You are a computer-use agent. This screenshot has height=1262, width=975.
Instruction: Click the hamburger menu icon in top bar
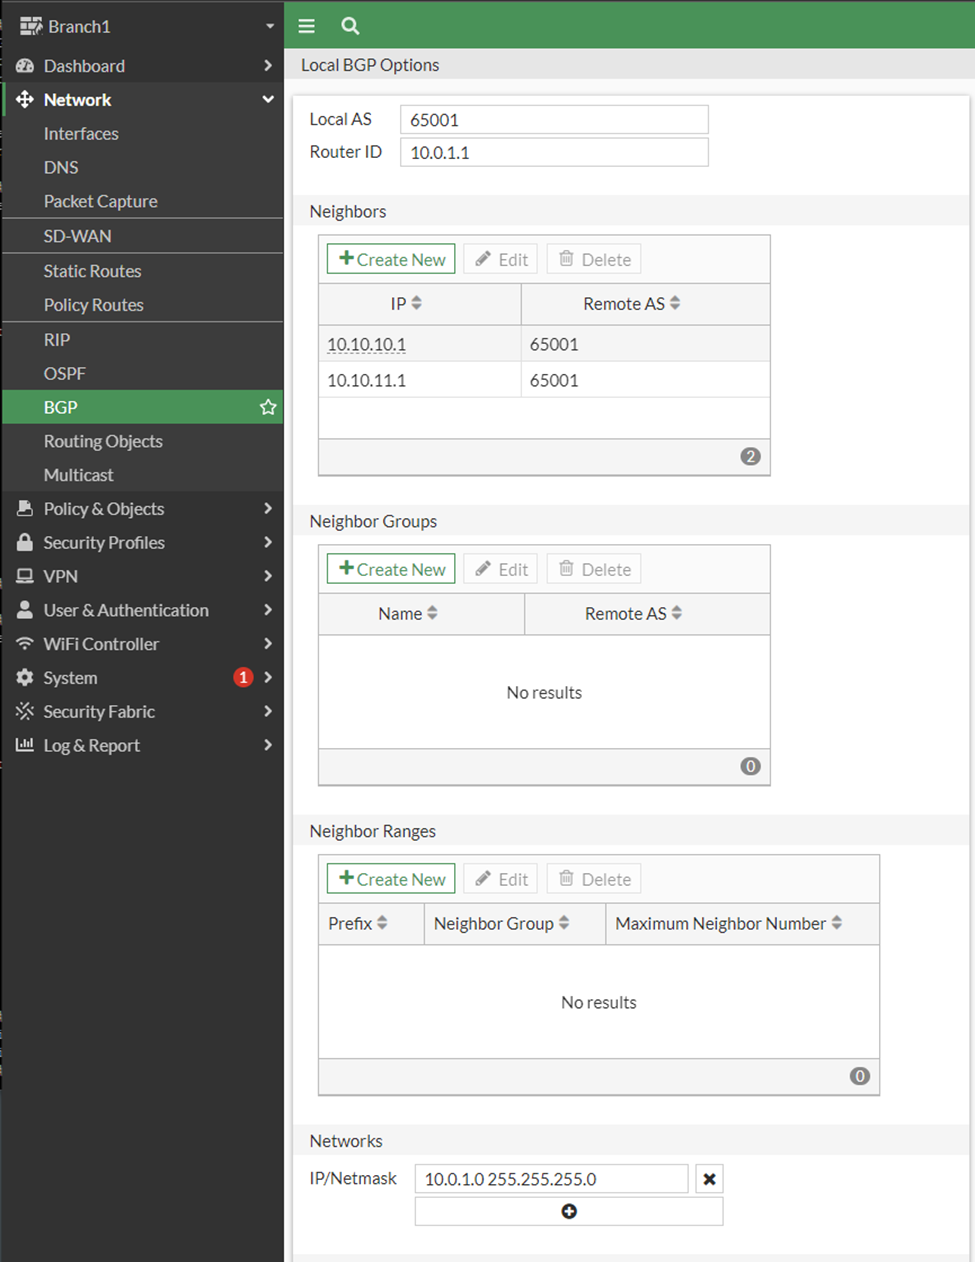coord(307,26)
